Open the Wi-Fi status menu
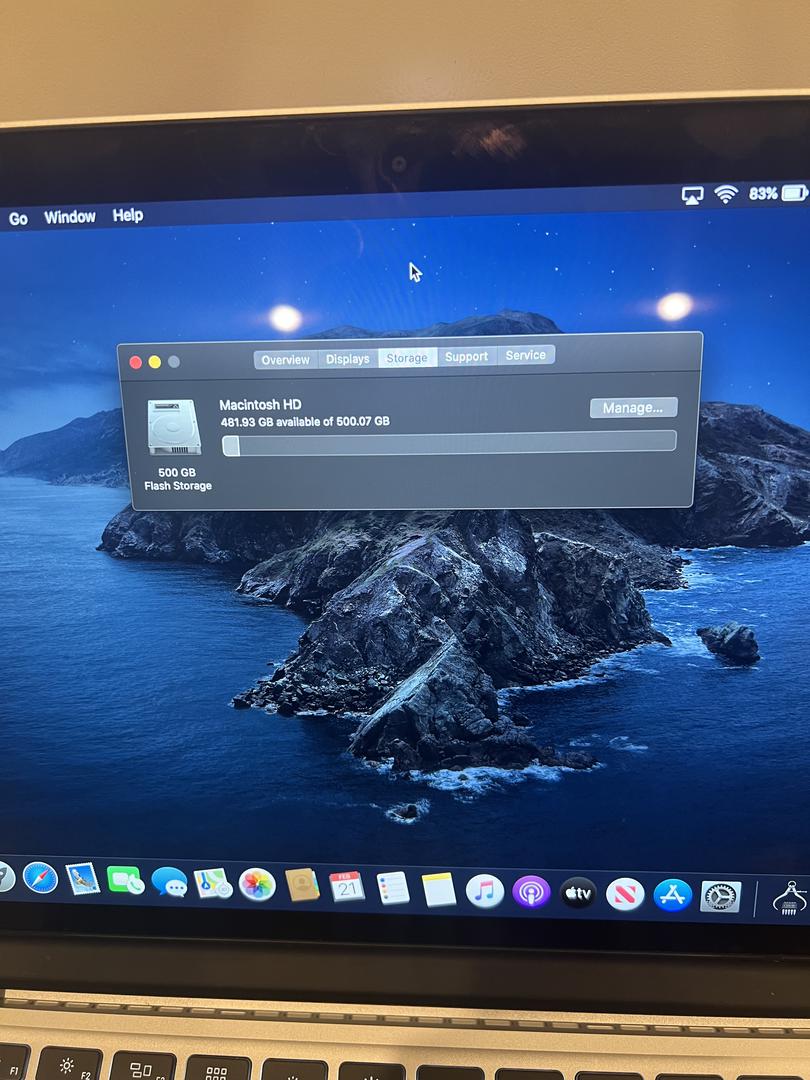Viewport: 810px width, 1080px height. [x=726, y=194]
